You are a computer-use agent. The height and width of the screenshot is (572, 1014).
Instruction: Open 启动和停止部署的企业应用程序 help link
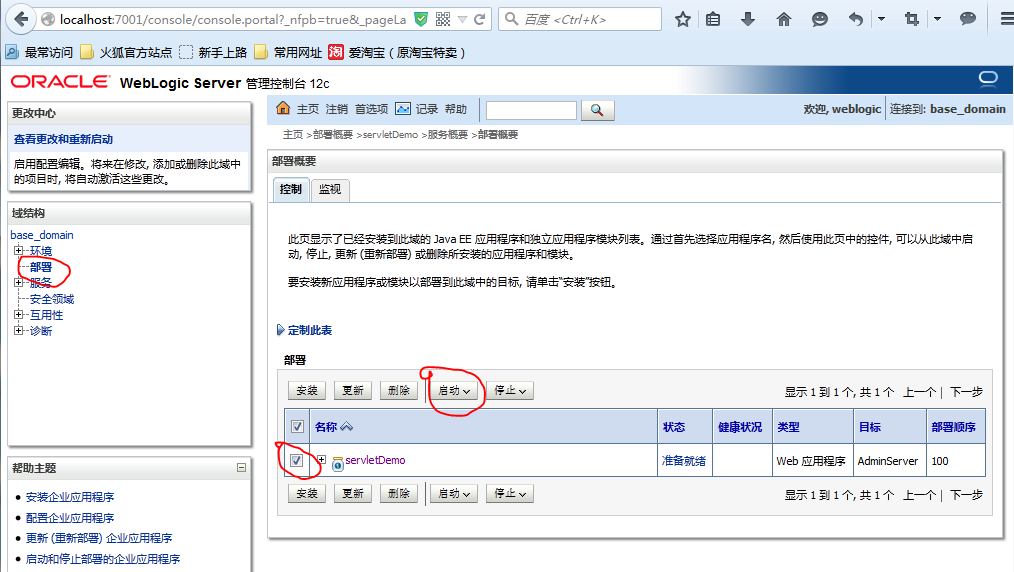pyautogui.click(x=103, y=558)
